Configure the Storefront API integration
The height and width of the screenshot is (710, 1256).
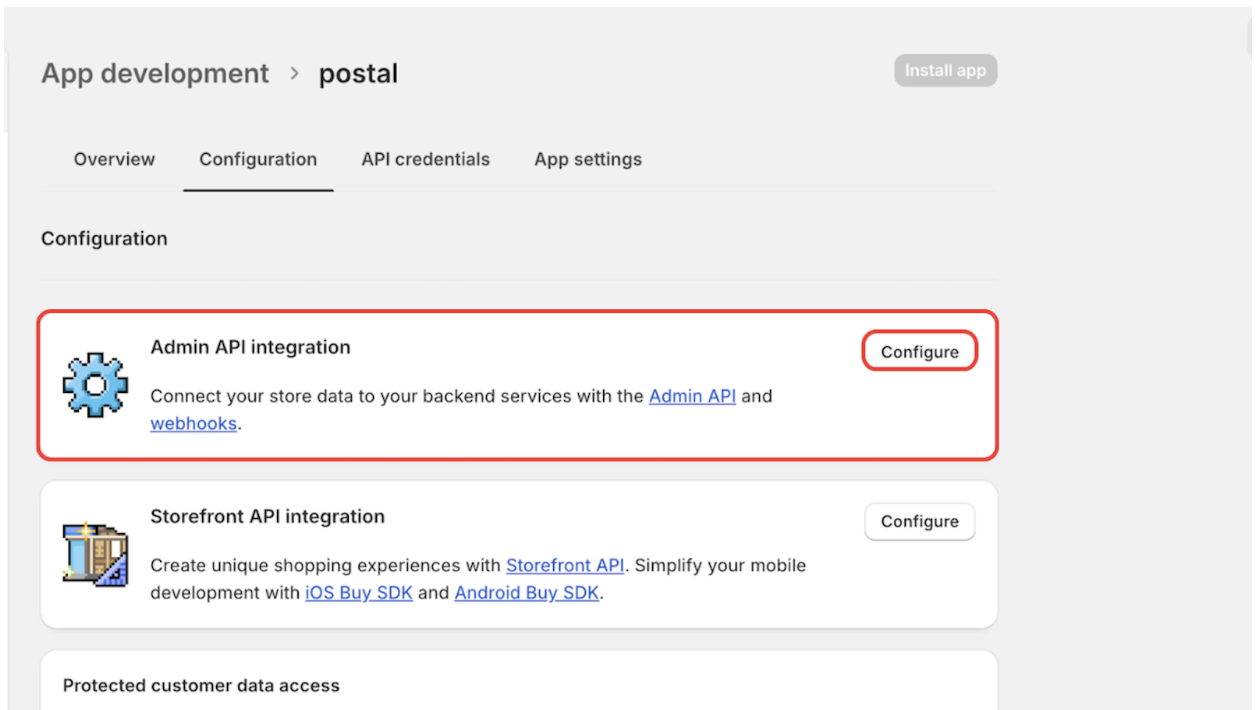click(x=919, y=521)
